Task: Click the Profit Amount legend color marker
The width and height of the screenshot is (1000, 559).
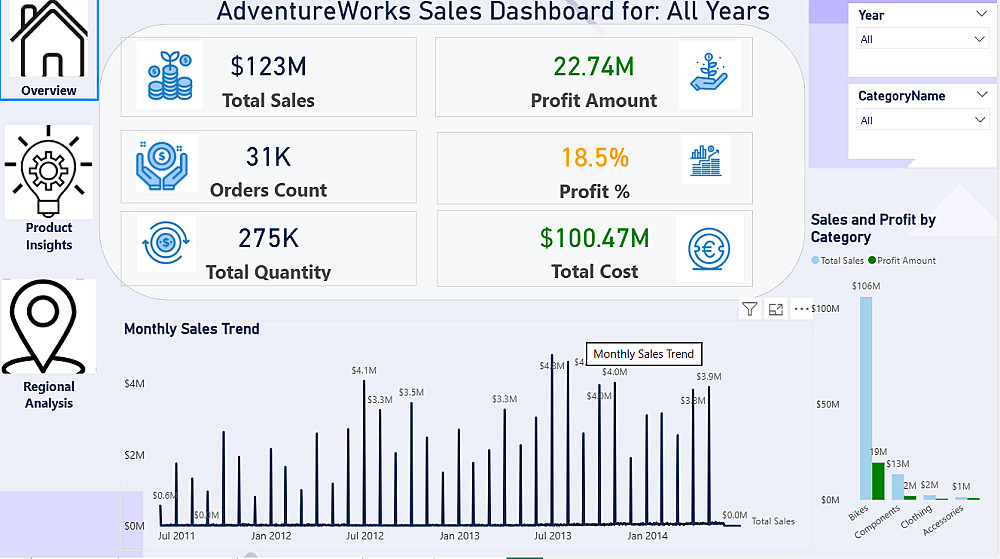Action: pyautogui.click(x=872, y=261)
